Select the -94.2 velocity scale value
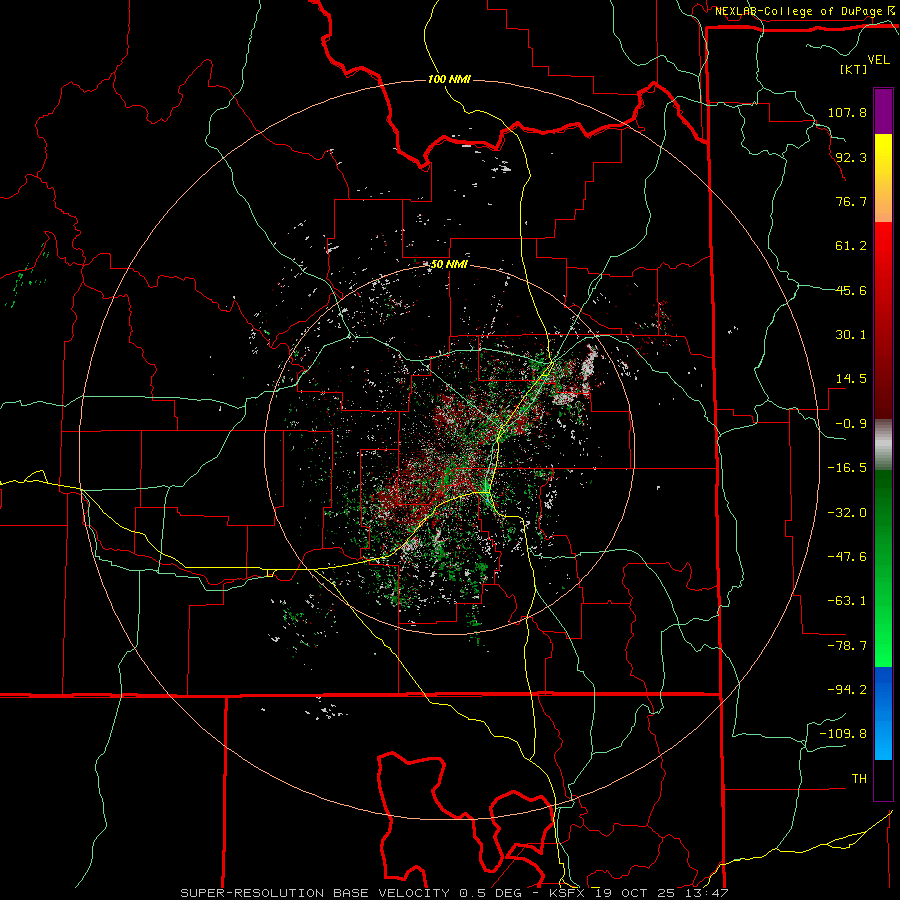The width and height of the screenshot is (900, 900). point(847,690)
